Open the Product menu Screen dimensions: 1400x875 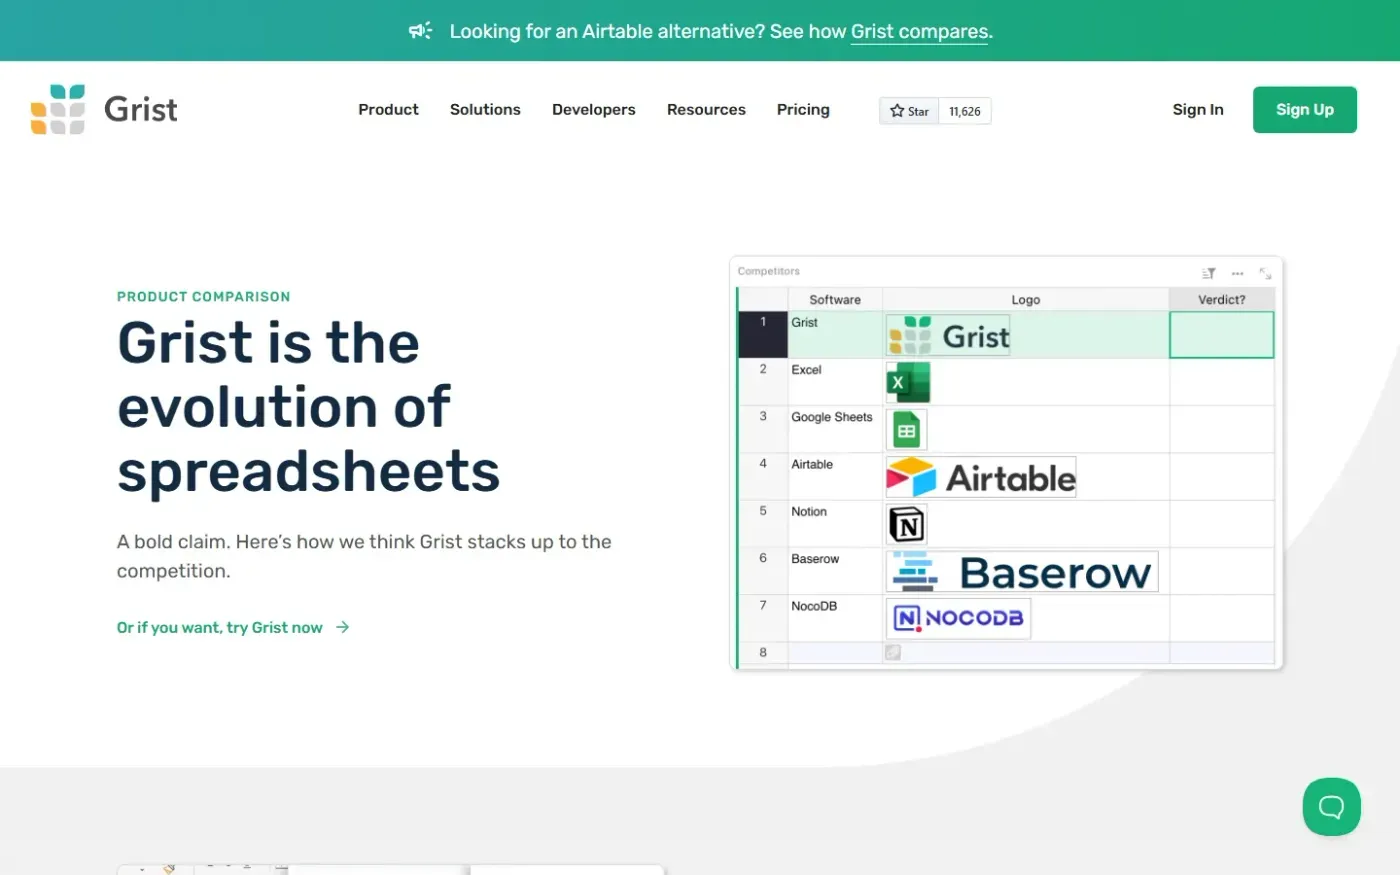pos(388,109)
